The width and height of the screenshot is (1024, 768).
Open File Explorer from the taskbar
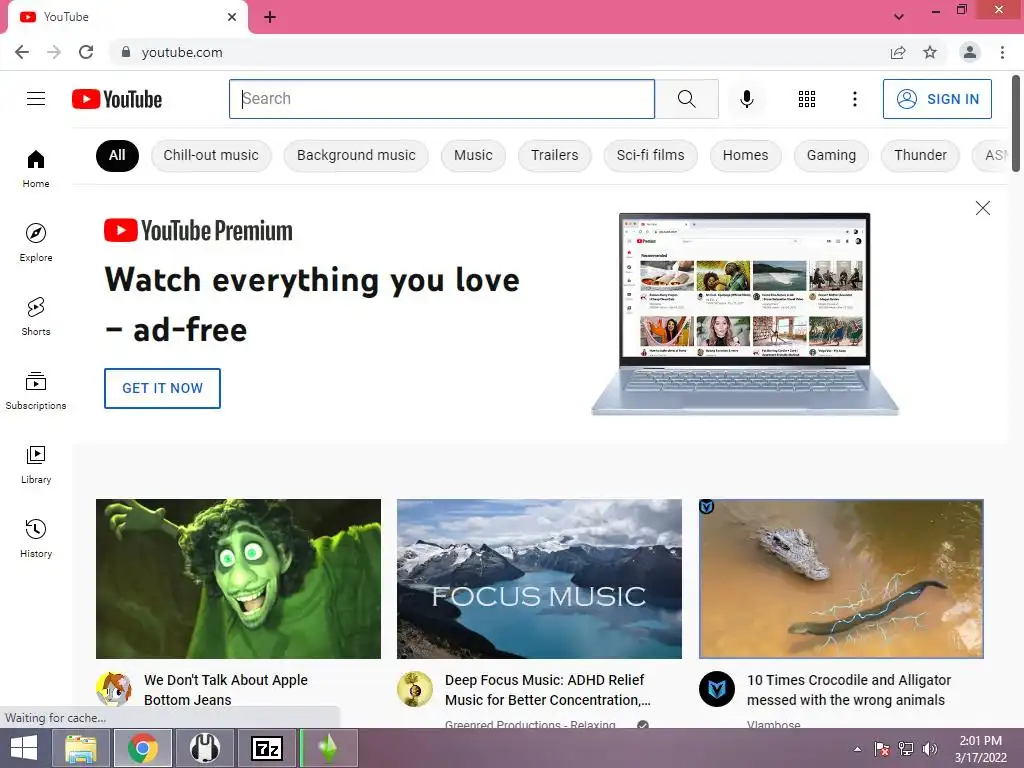[x=80, y=748]
